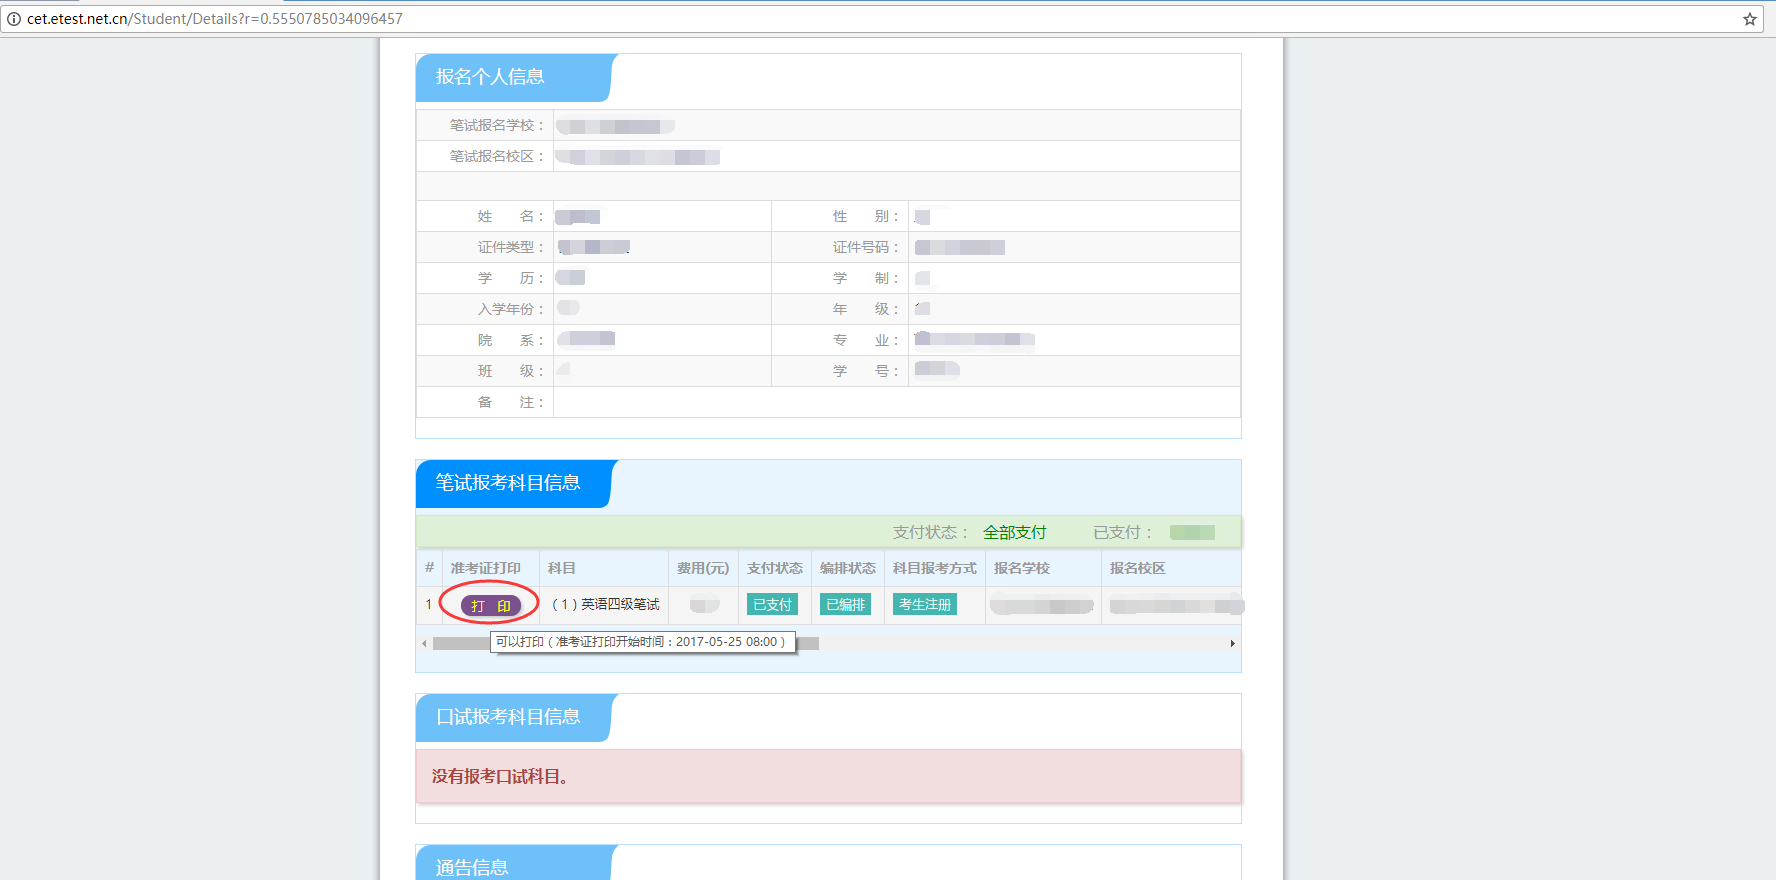The height and width of the screenshot is (880, 1776).
Task: Click the right arrow of horizontal scrollbar
Action: [1232, 643]
